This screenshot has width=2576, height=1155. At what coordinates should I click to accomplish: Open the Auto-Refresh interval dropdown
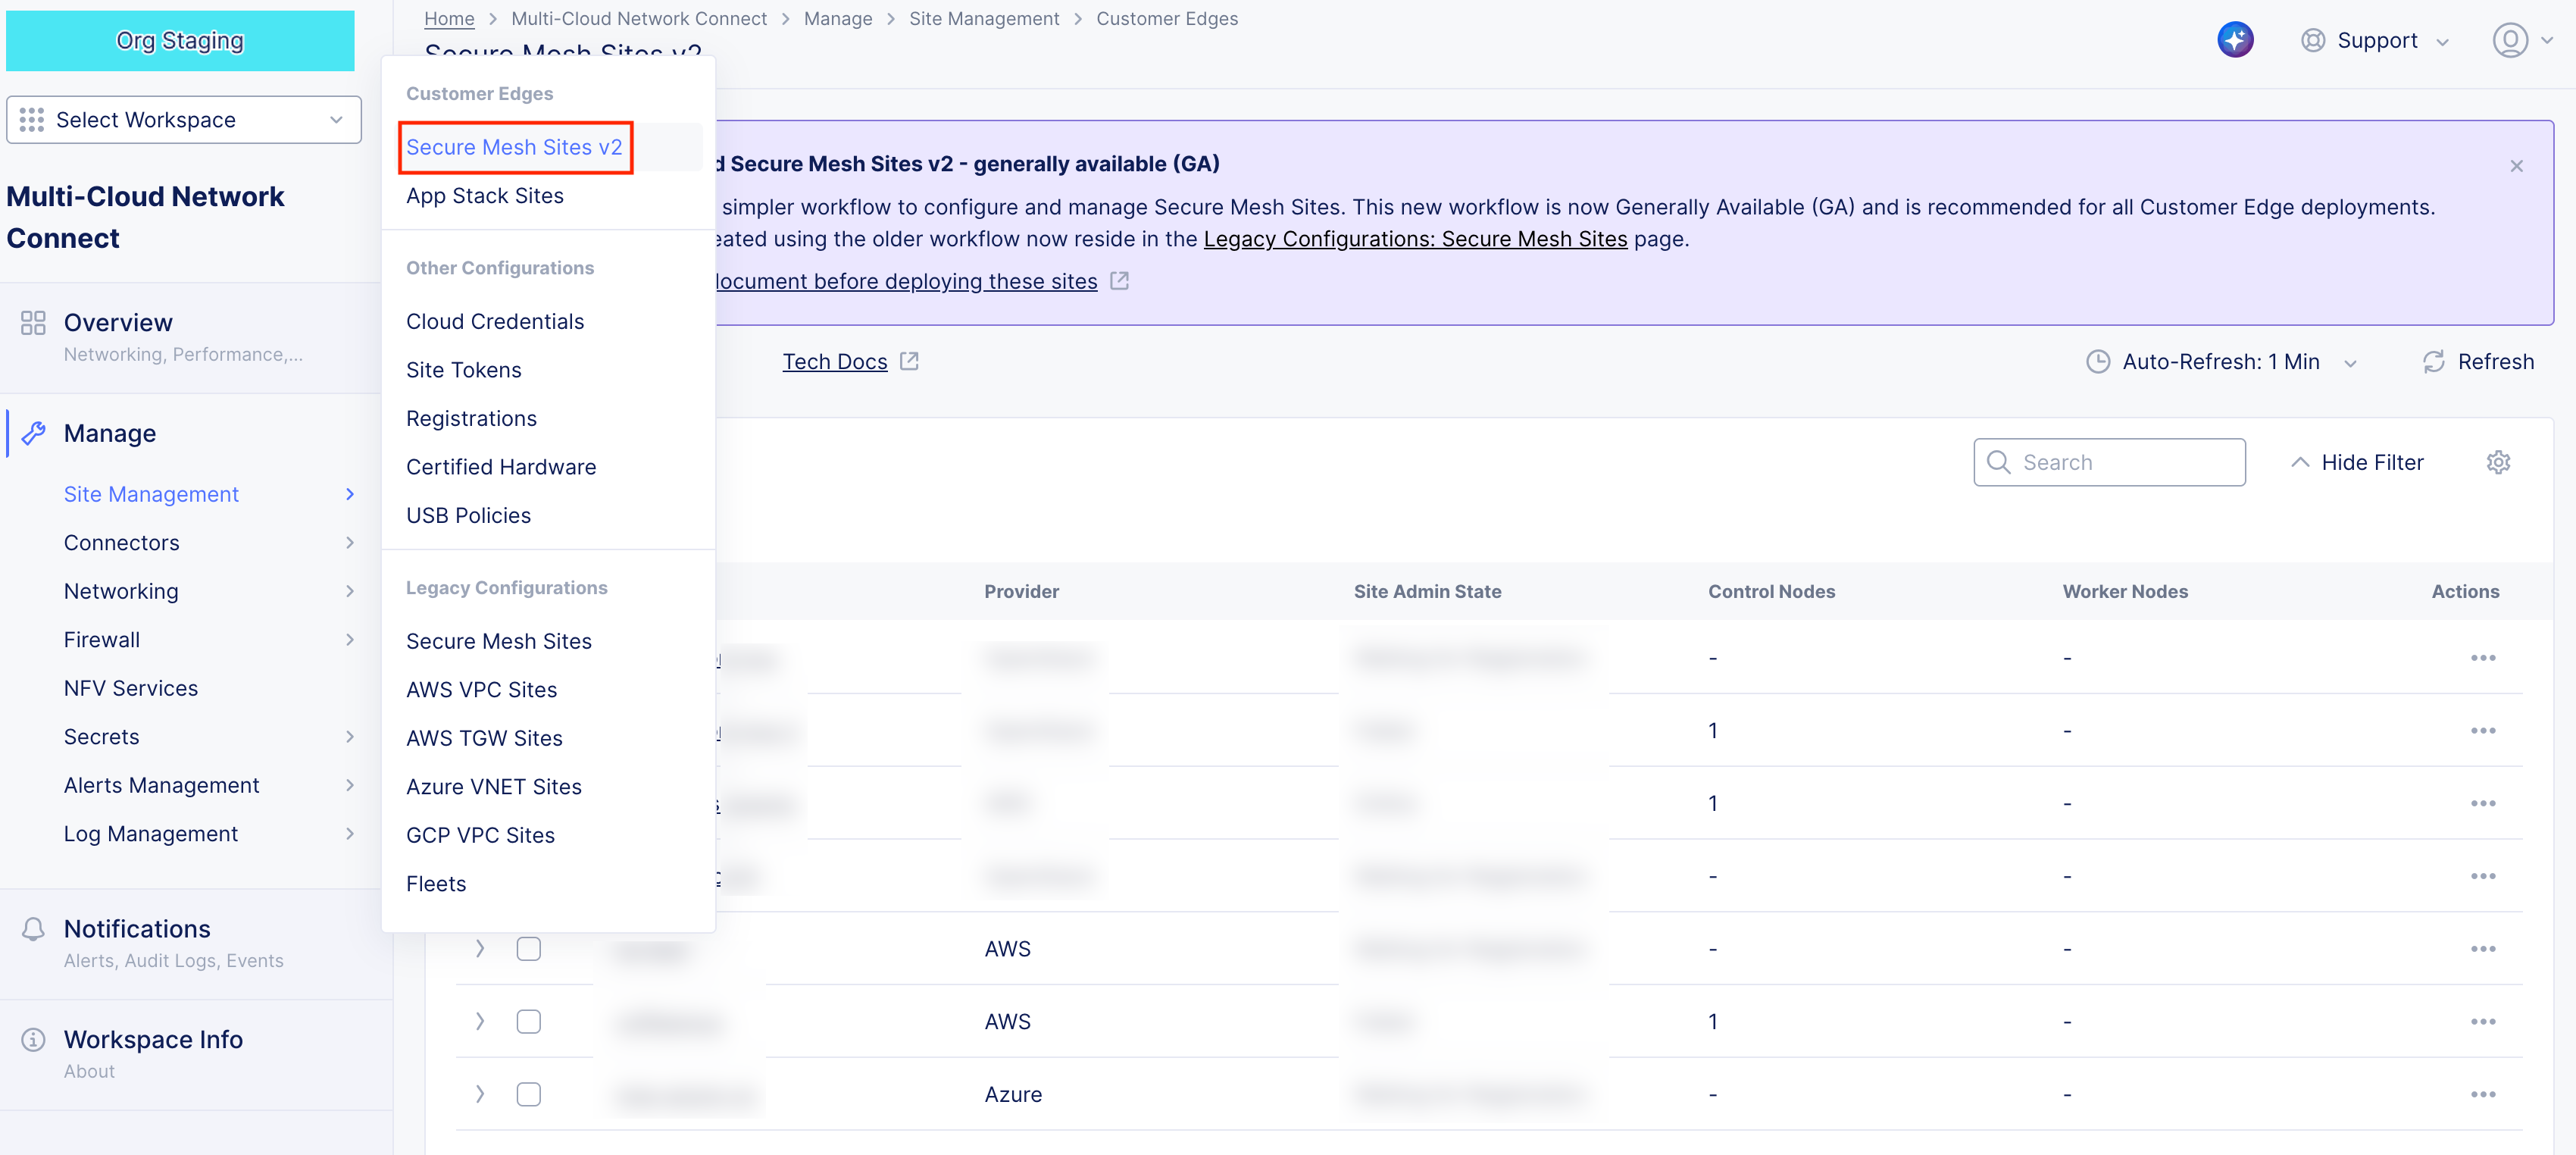(x=2349, y=362)
